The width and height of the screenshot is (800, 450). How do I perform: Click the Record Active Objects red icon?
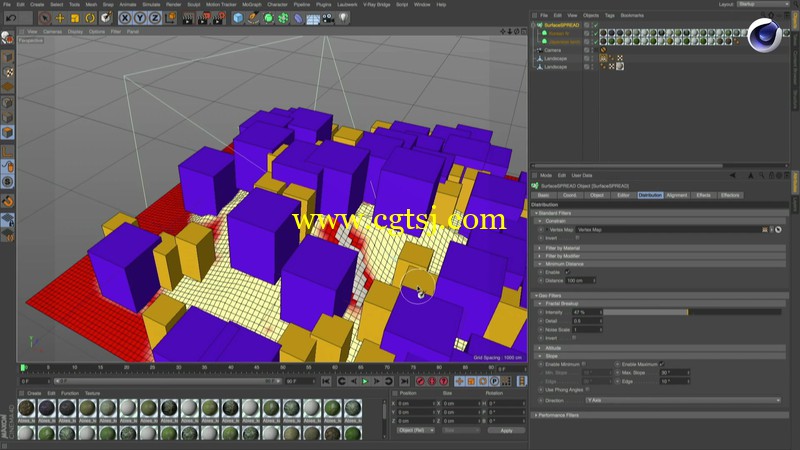pos(420,381)
